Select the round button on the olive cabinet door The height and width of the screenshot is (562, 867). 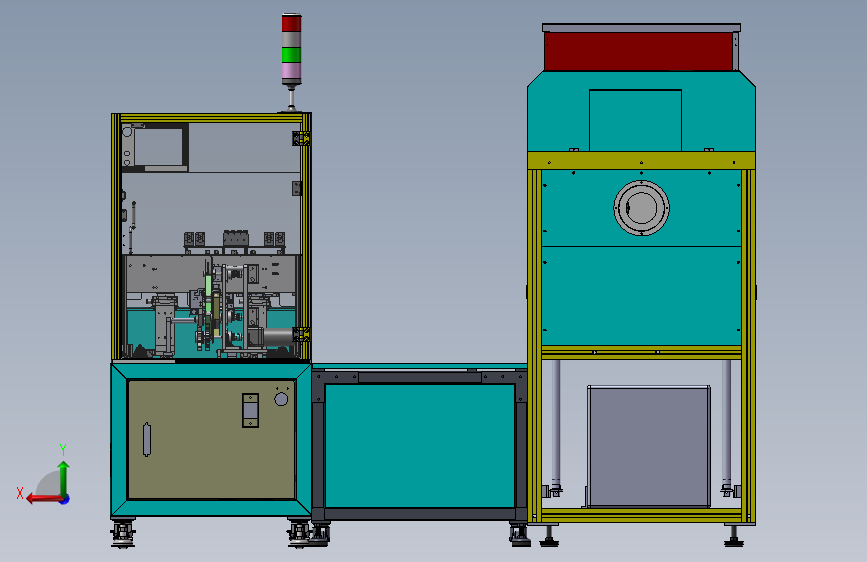pyautogui.click(x=281, y=399)
